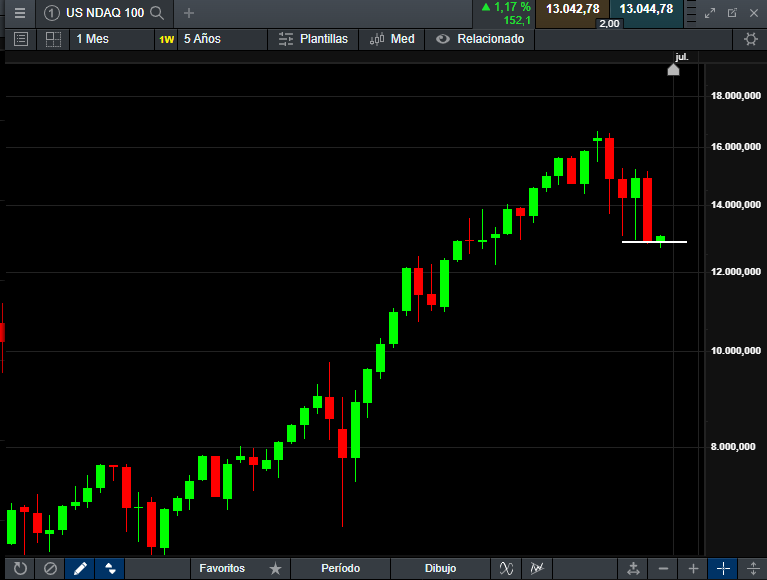Click the 12.000,000 price axis label
This screenshot has width=767, height=580.
736,272
